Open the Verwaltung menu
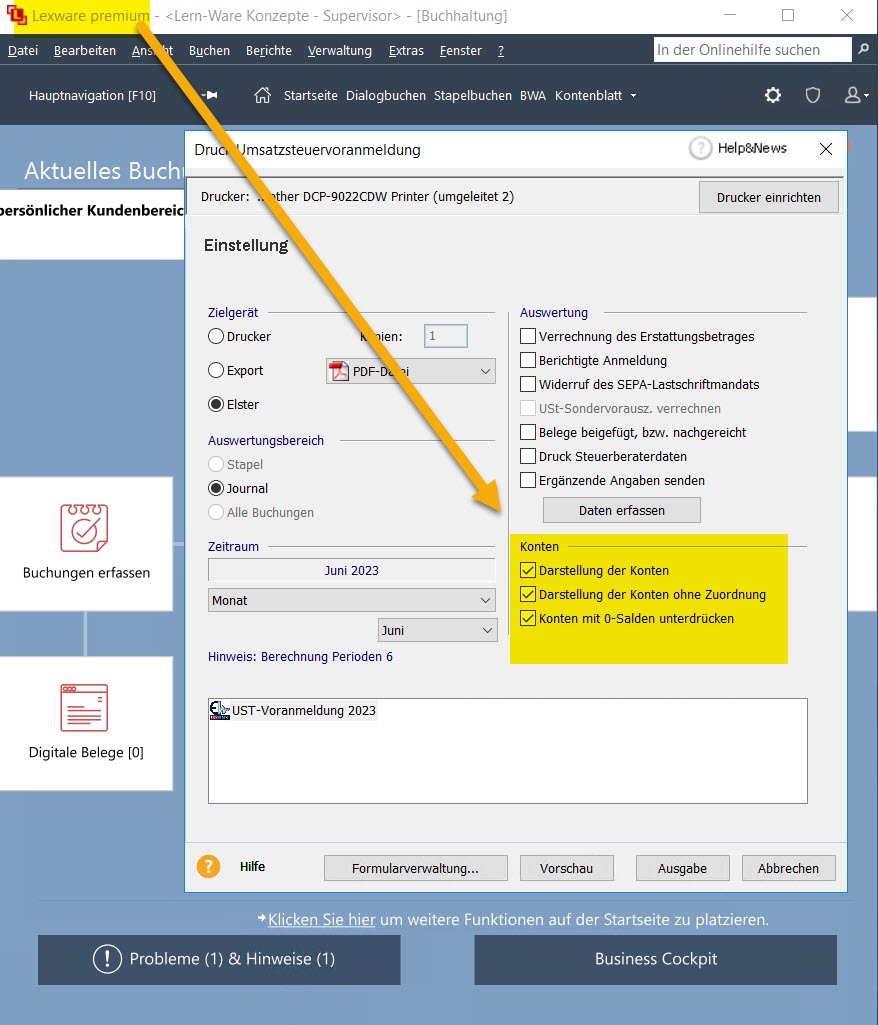The width and height of the screenshot is (878, 1025). tap(340, 50)
